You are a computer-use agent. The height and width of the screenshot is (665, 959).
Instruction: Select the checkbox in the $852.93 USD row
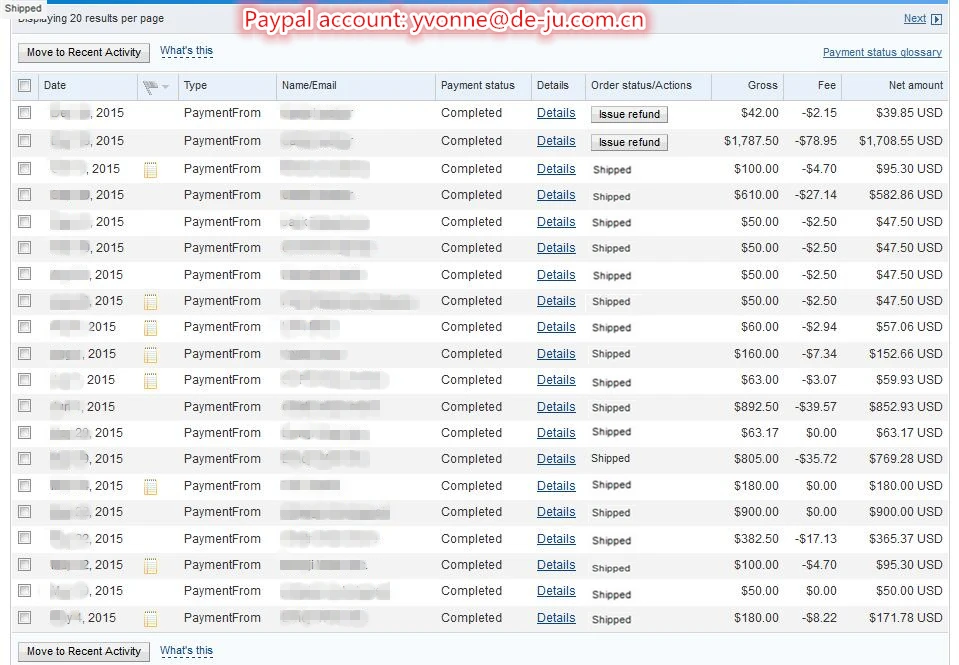click(x=24, y=406)
